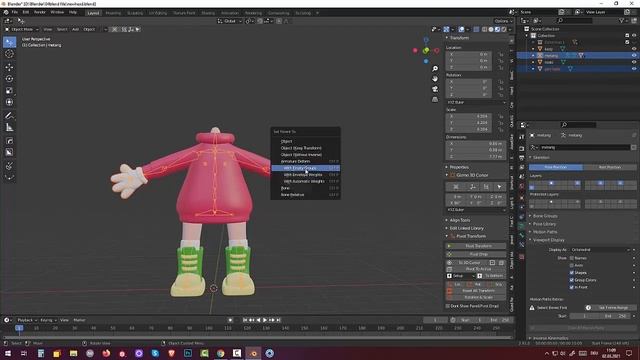Open the Render properties tab icon
The image size is (640, 360).
pos(522,148)
